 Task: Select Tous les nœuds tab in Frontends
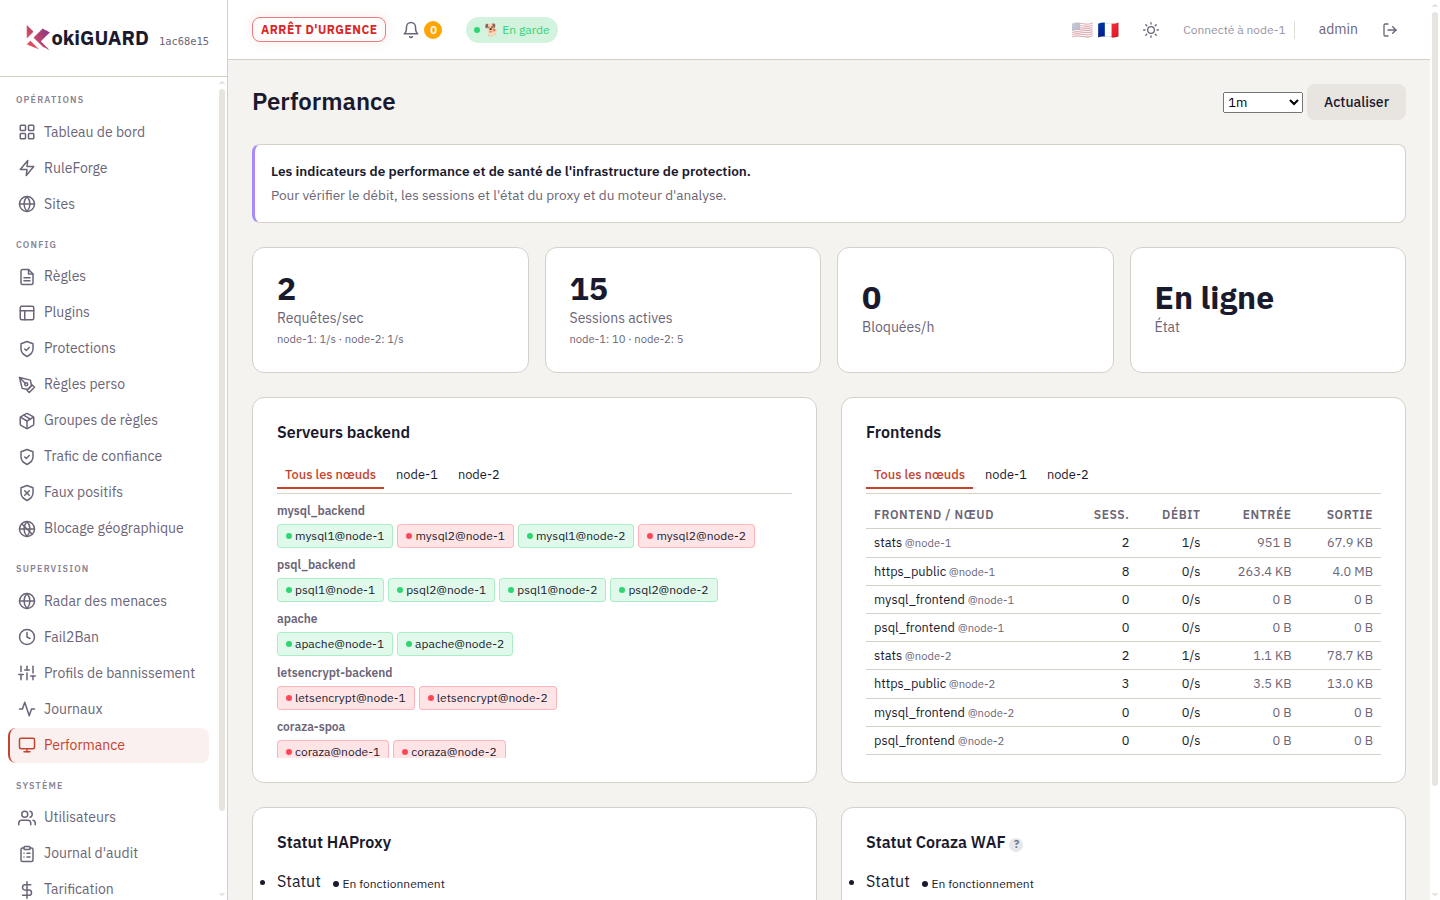pyautogui.click(x=919, y=475)
